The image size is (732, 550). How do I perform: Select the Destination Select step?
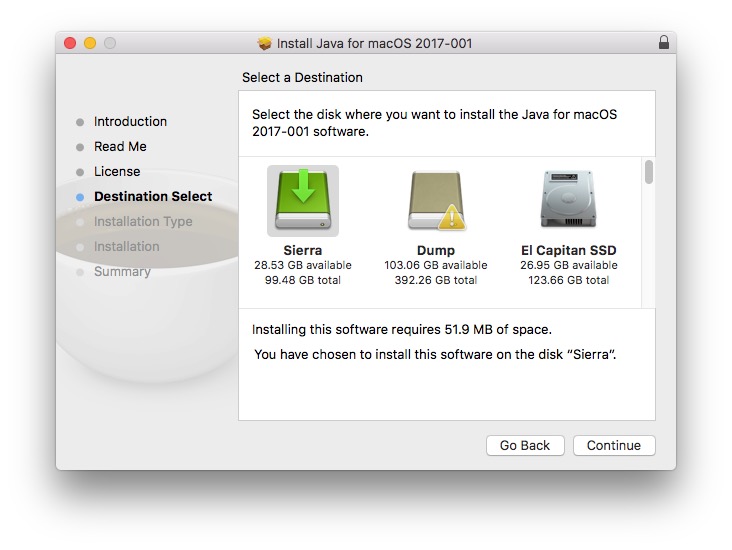click(153, 196)
